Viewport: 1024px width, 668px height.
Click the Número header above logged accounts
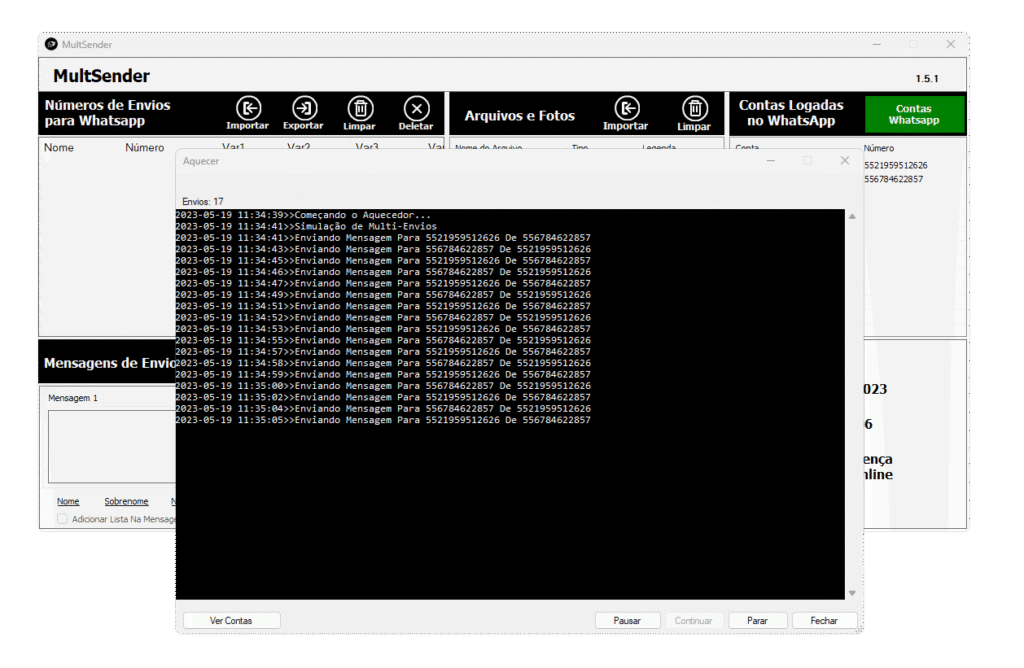[879, 148]
